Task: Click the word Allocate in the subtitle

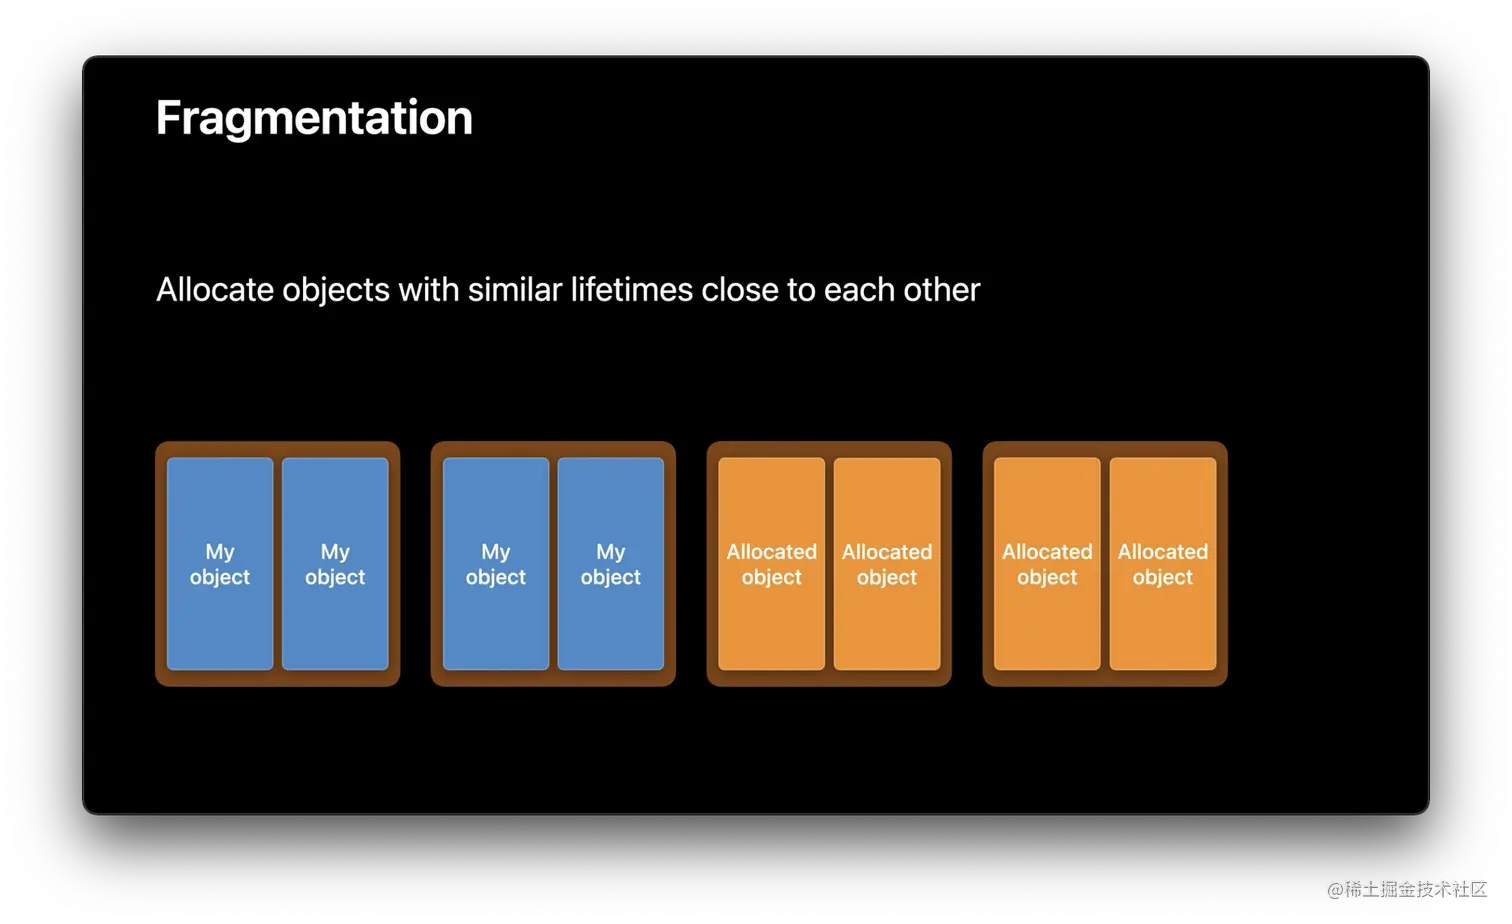Action: coord(214,290)
